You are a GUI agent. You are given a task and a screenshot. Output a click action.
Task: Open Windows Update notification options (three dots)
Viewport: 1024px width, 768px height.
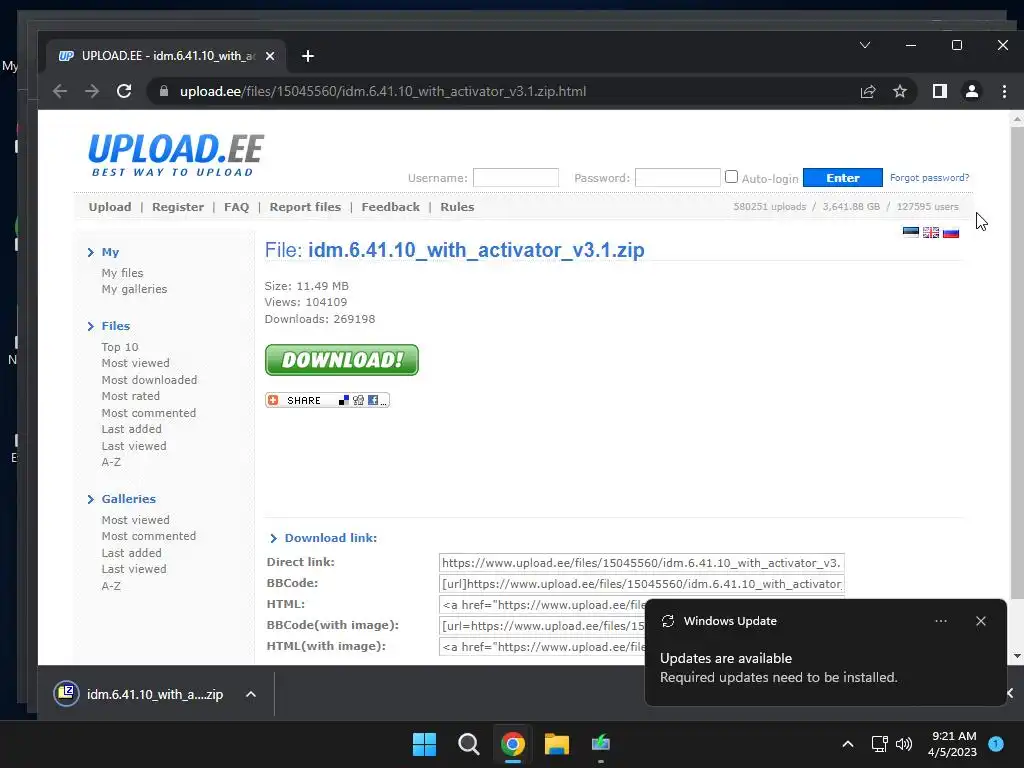coord(941,621)
